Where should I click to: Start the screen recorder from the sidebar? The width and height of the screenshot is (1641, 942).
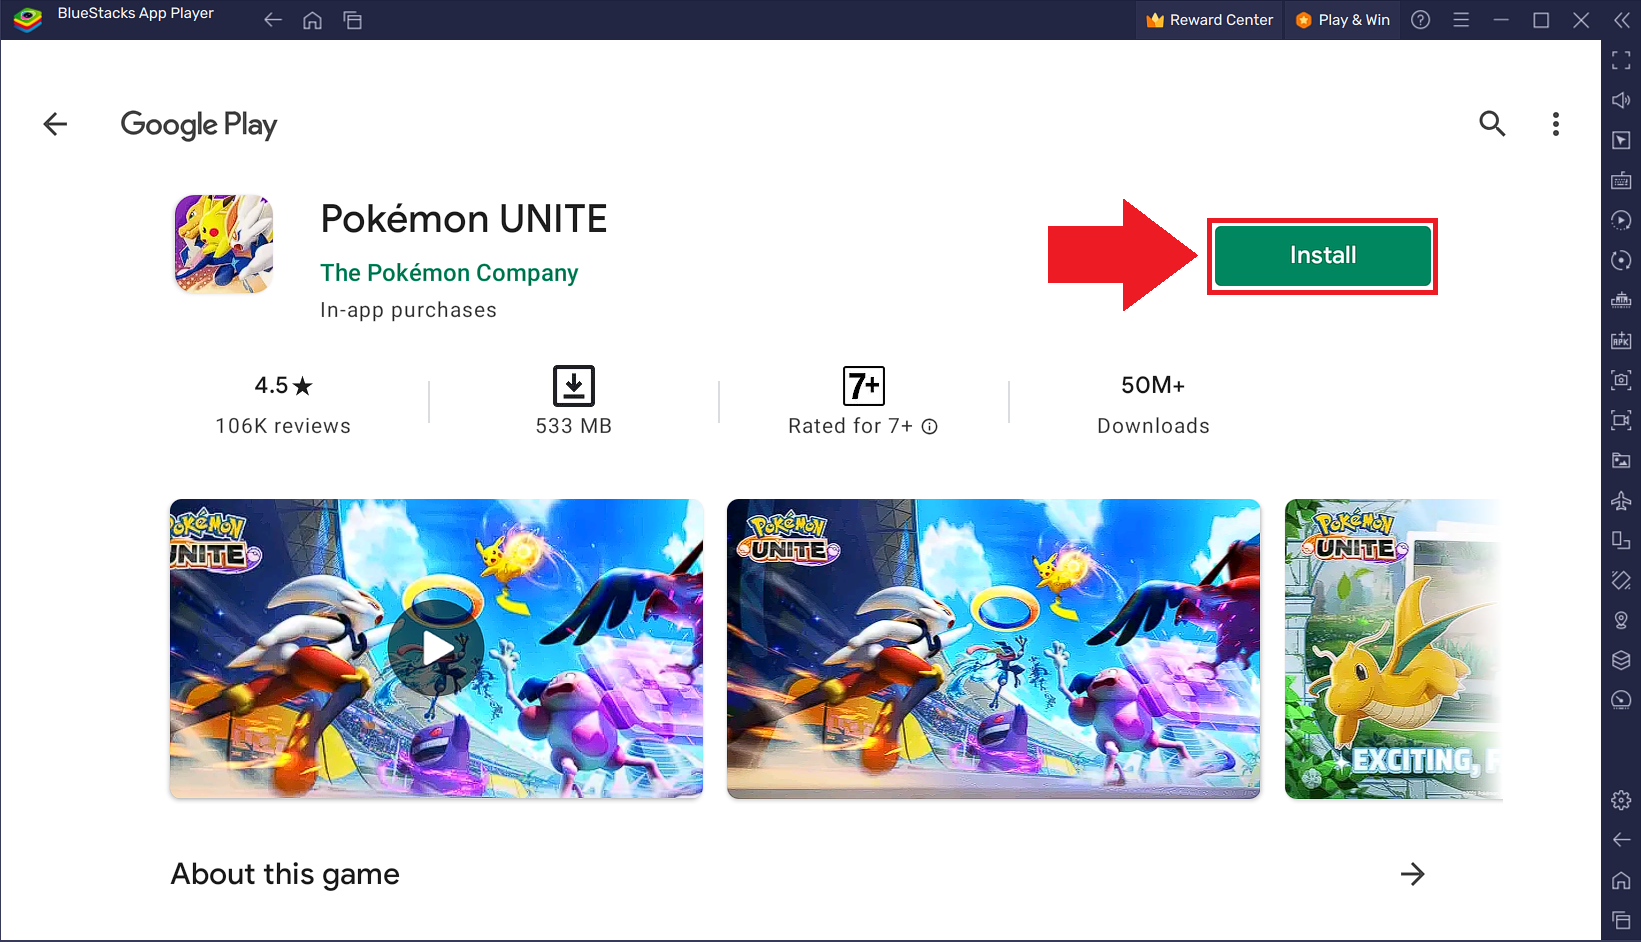[1622, 421]
